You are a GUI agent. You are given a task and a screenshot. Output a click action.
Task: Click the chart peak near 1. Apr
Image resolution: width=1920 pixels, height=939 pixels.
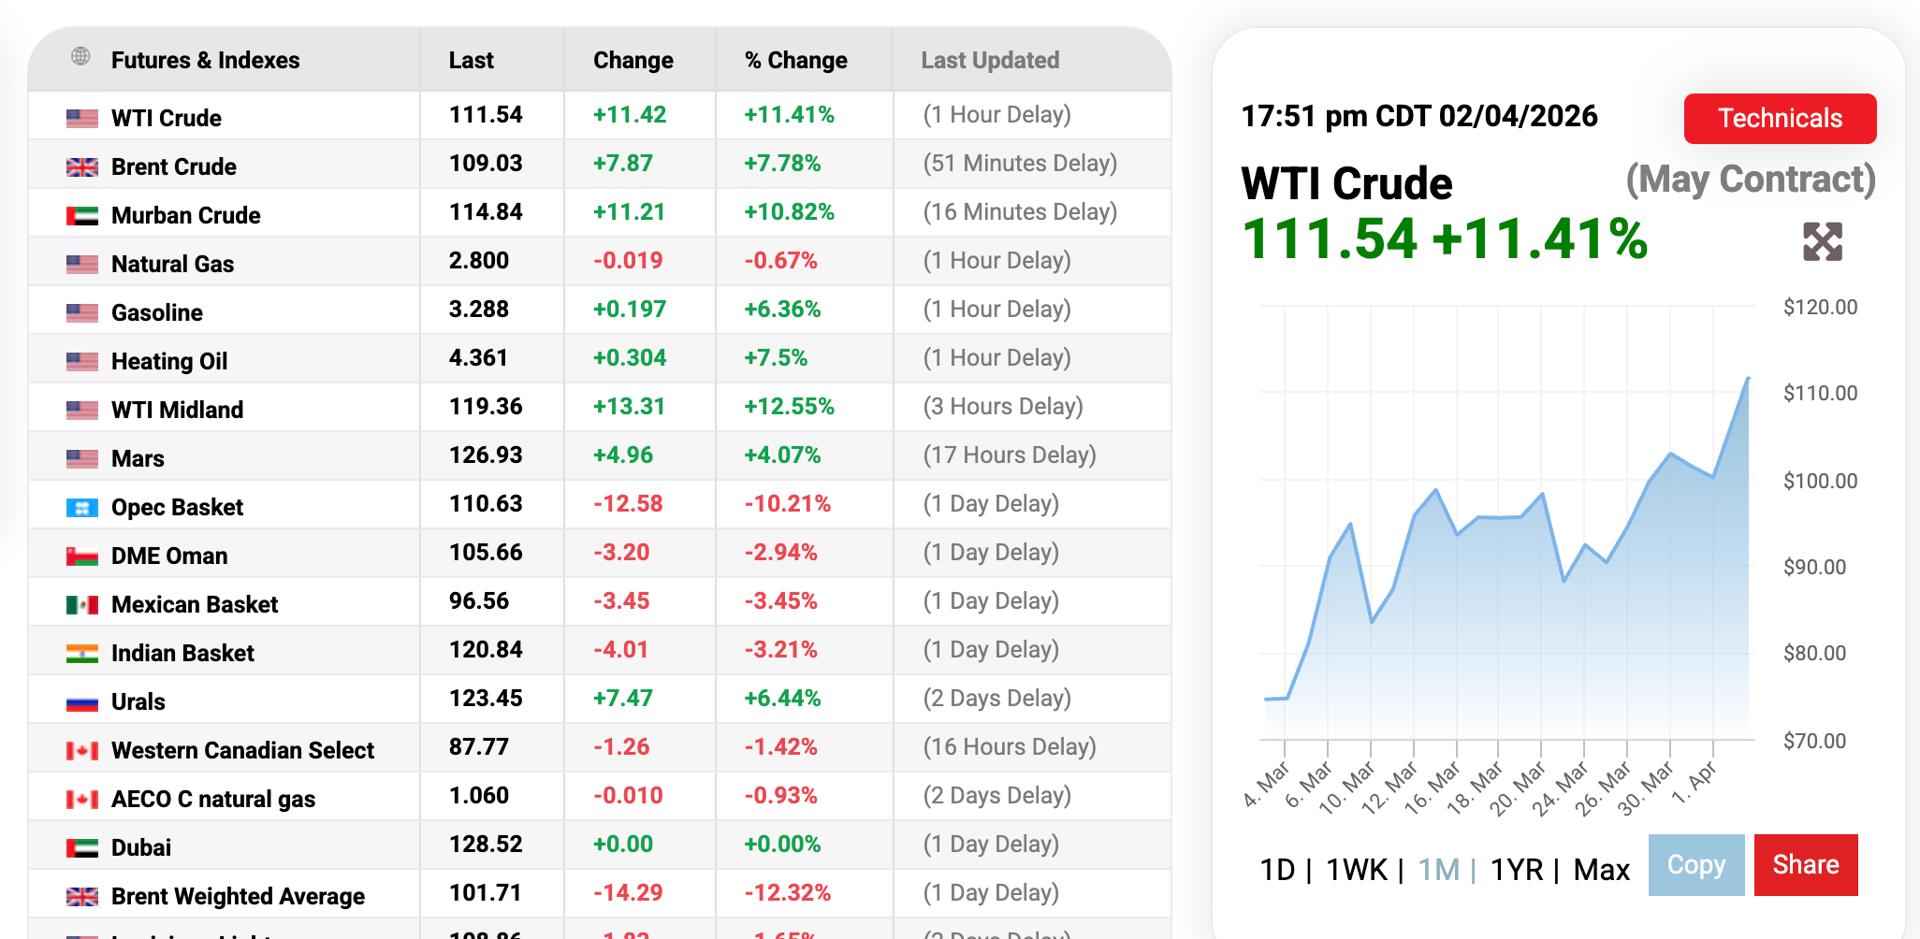point(1748,379)
